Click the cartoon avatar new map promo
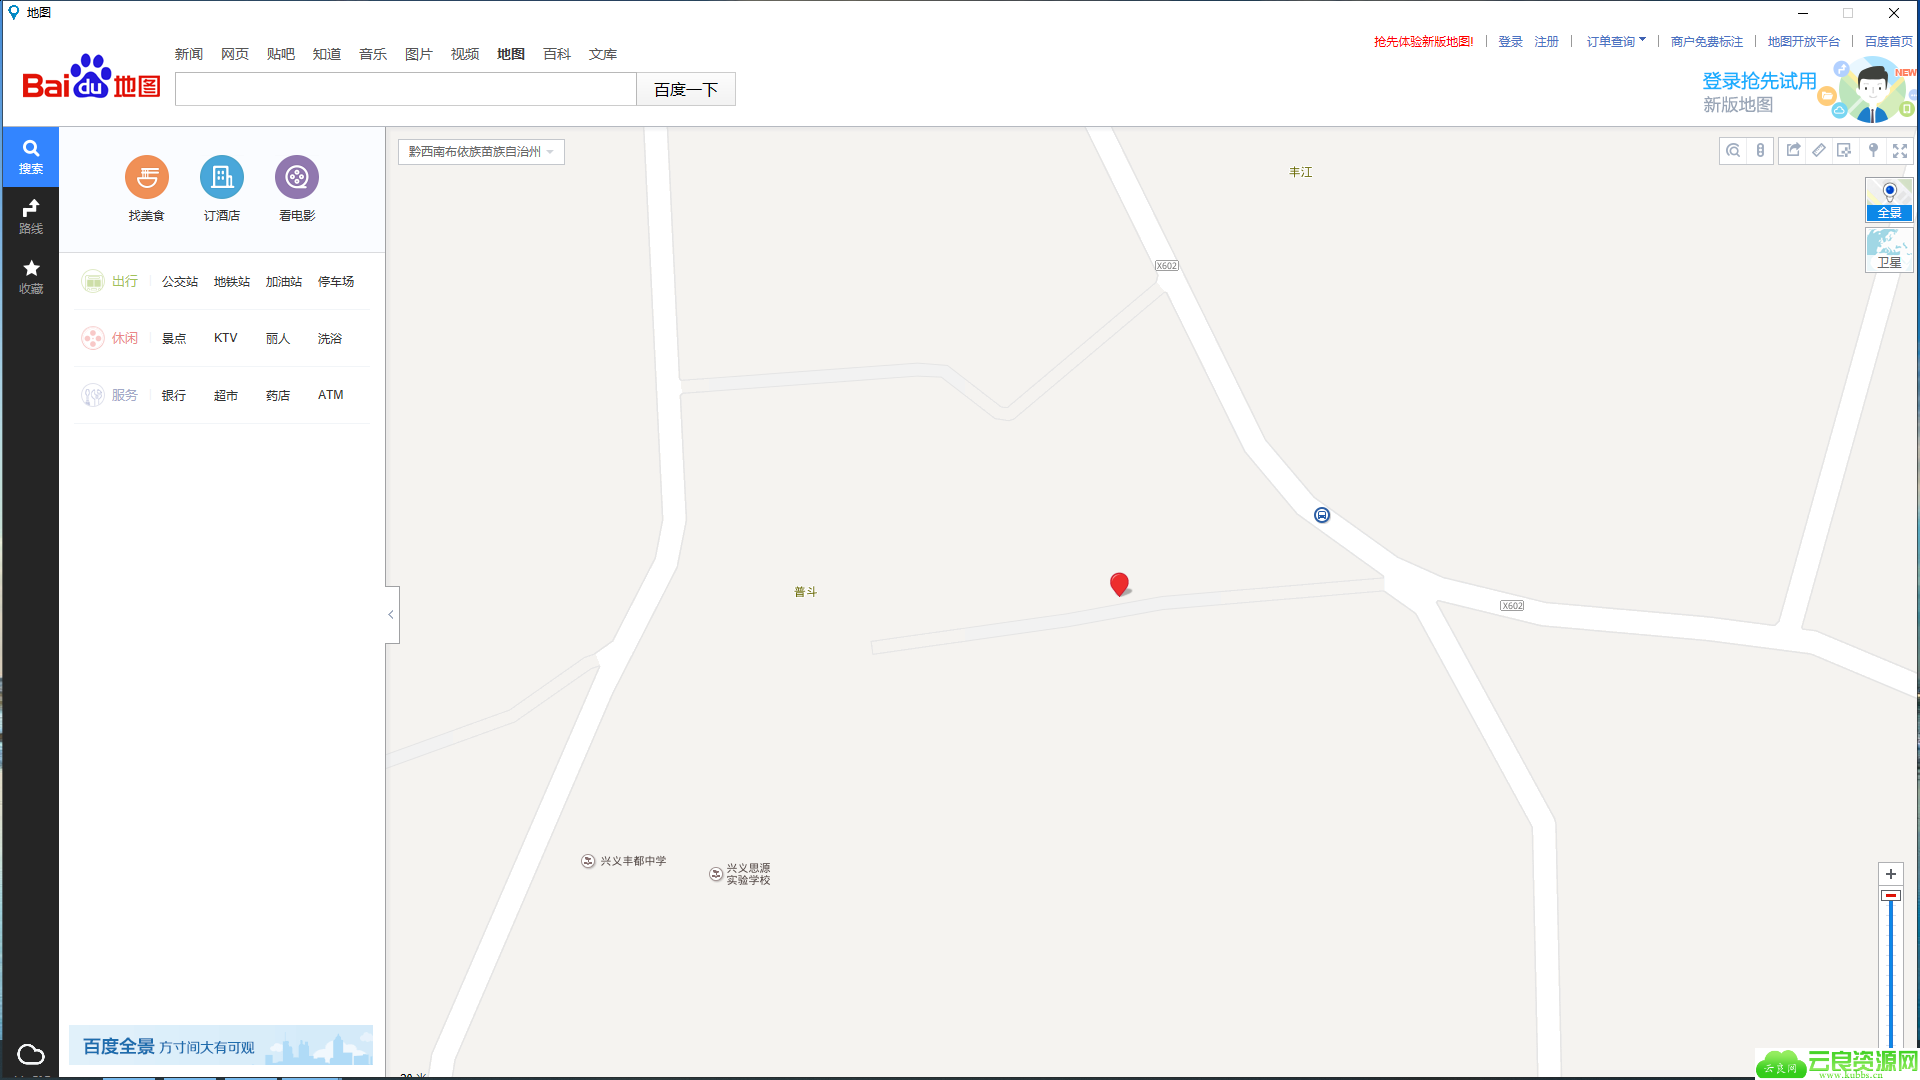 click(1872, 90)
